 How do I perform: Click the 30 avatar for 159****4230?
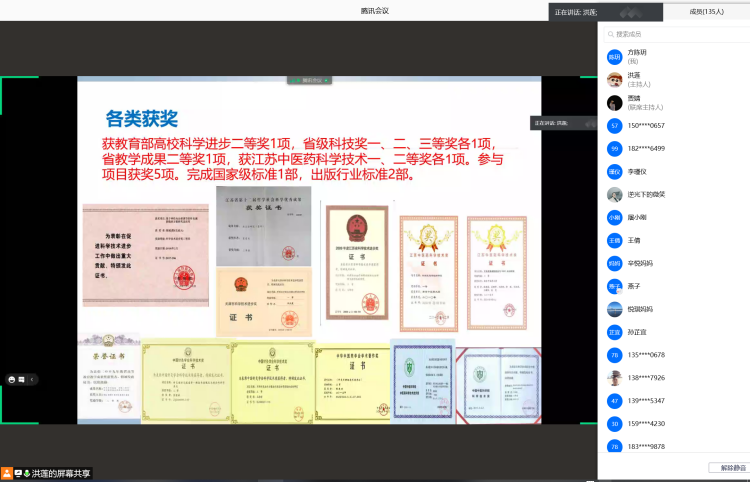[x=615, y=424]
